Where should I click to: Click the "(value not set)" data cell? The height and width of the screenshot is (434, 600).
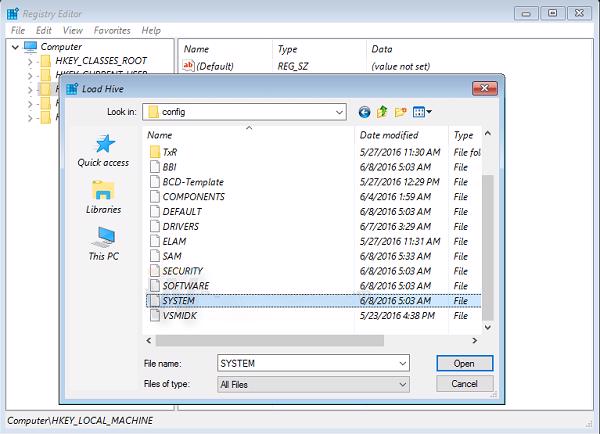(401, 66)
